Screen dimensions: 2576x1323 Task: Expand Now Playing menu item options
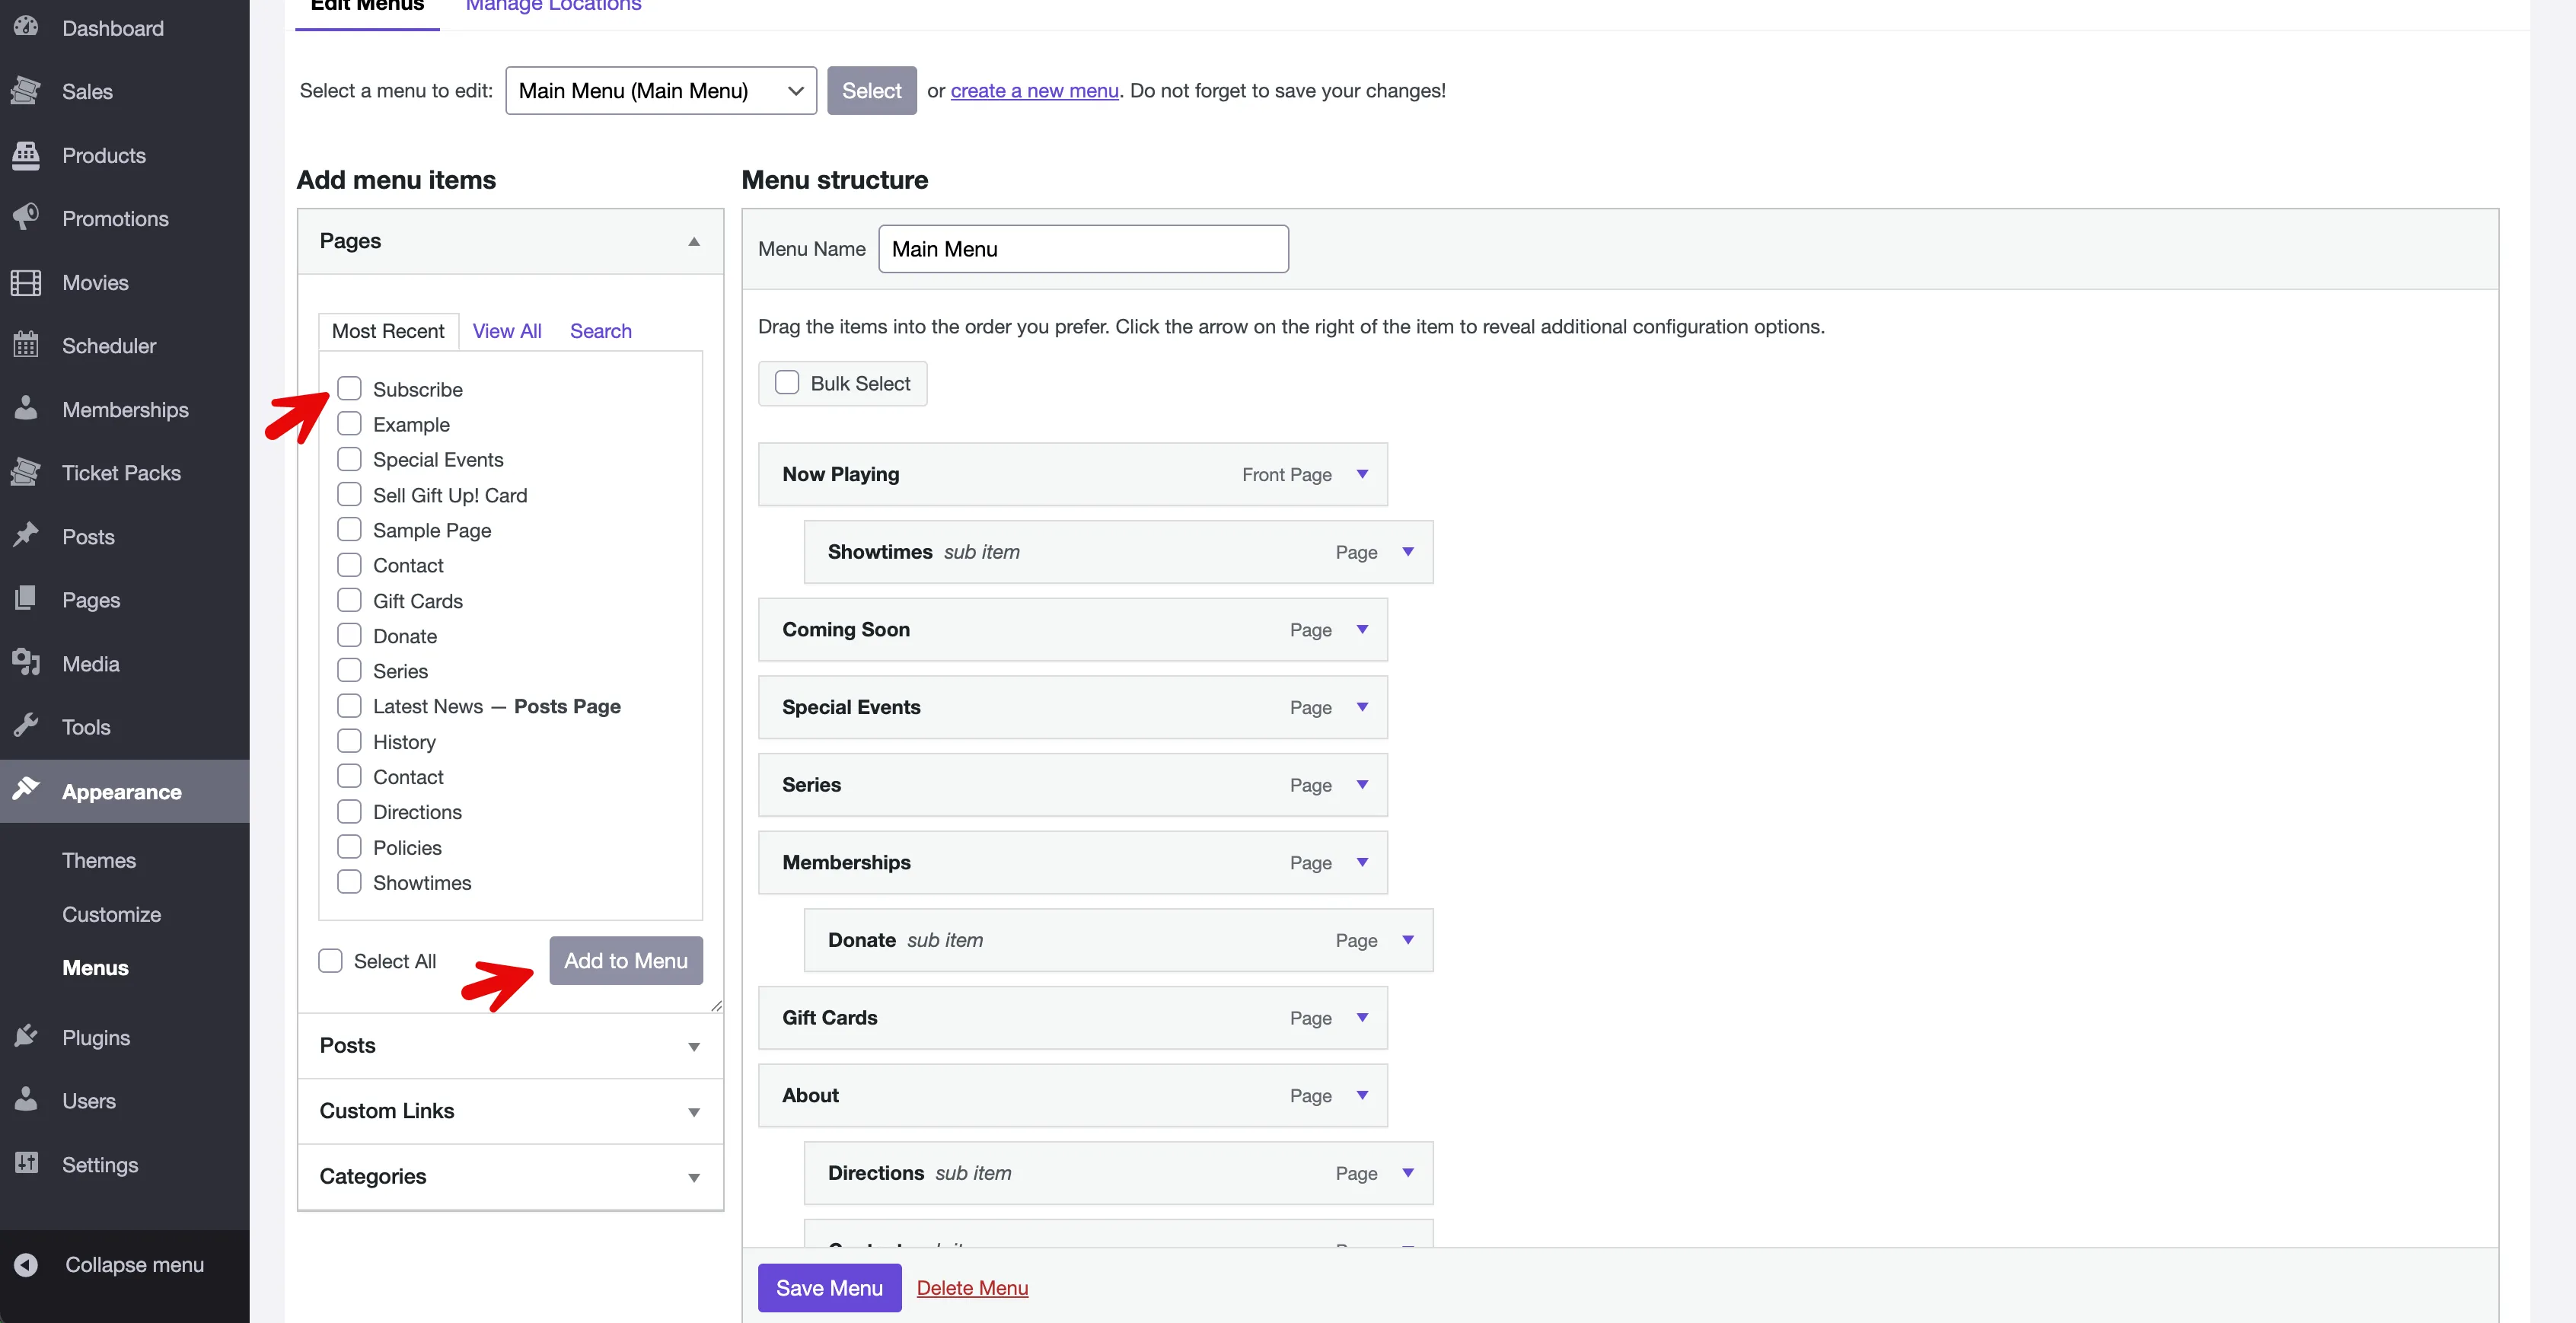point(1362,474)
